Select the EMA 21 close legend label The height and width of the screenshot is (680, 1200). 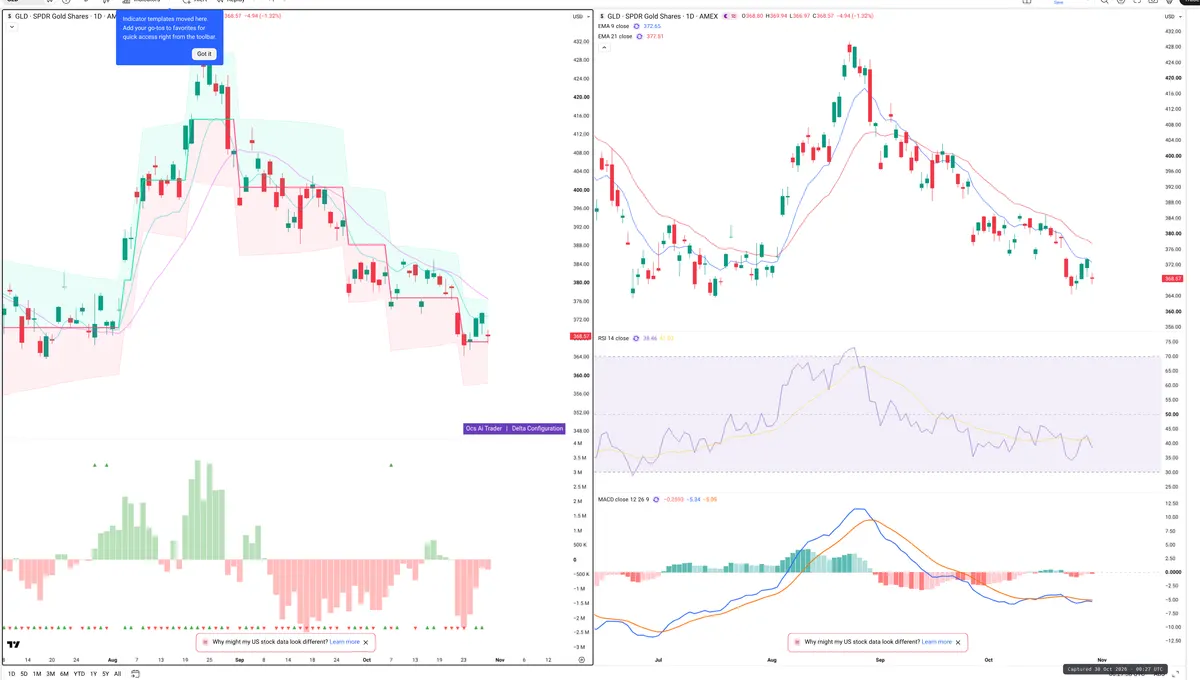tap(615, 36)
